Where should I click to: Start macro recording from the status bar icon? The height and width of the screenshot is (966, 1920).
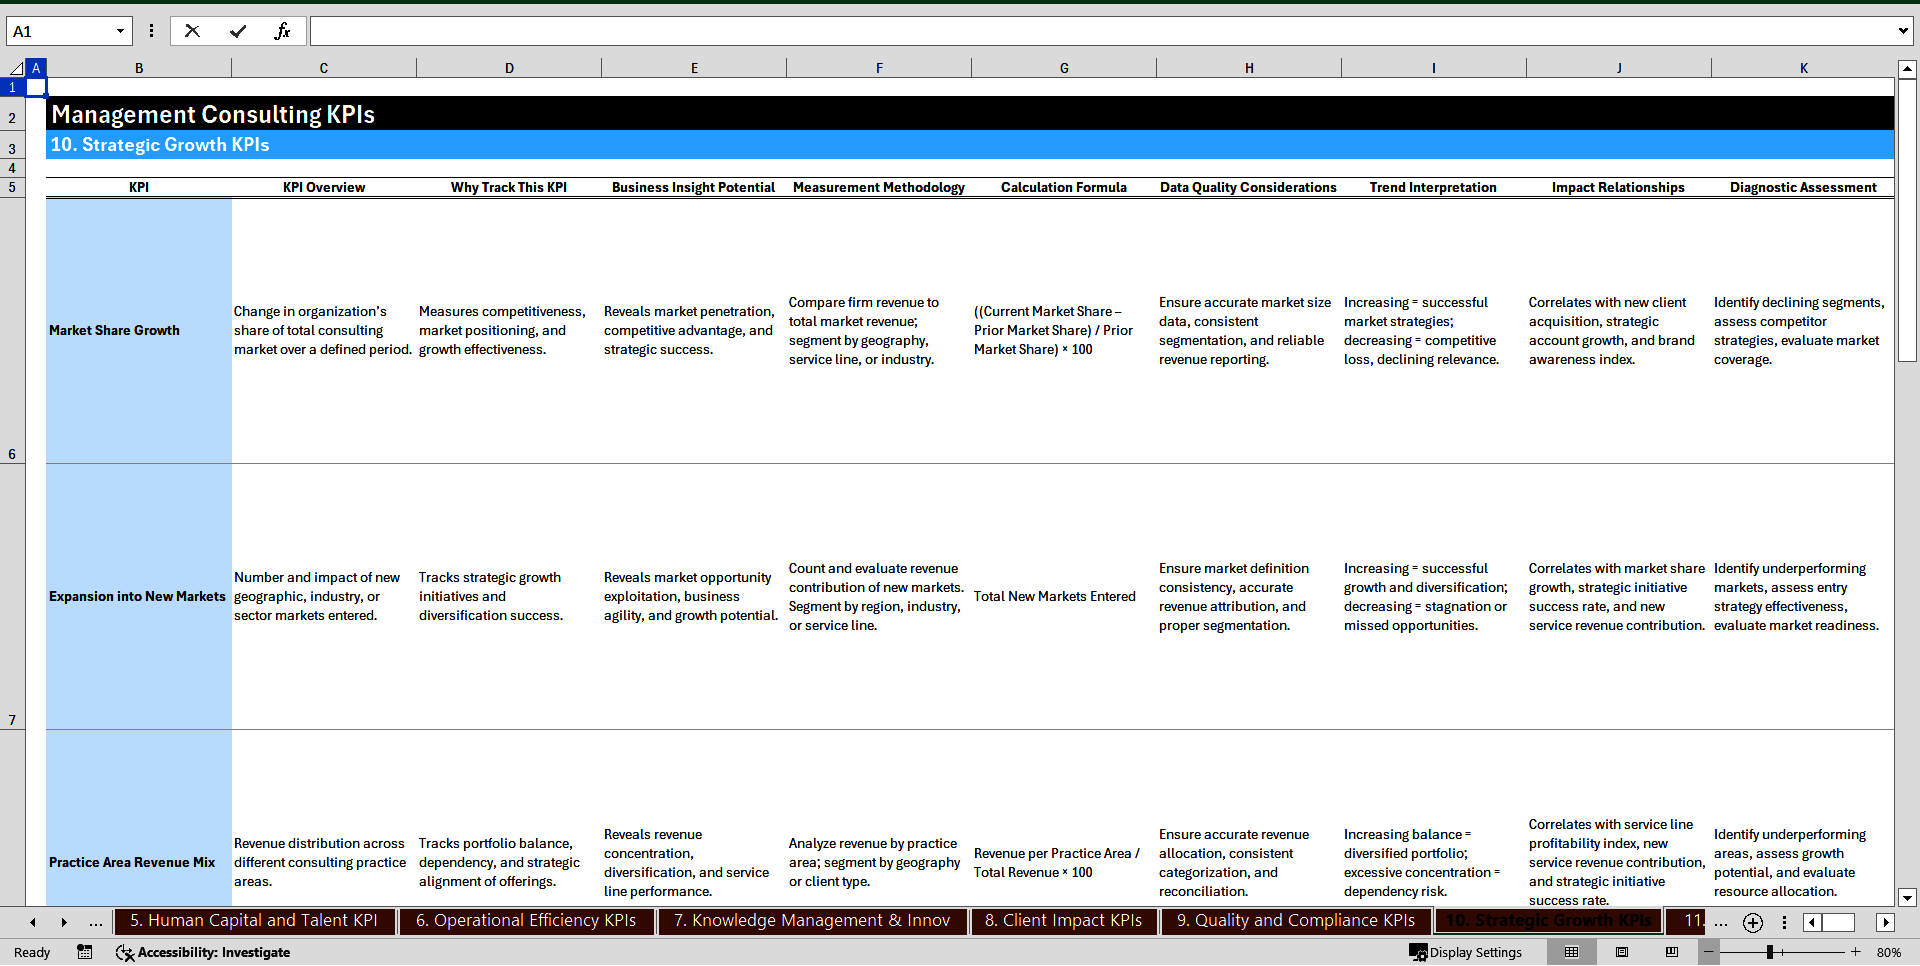[85, 952]
